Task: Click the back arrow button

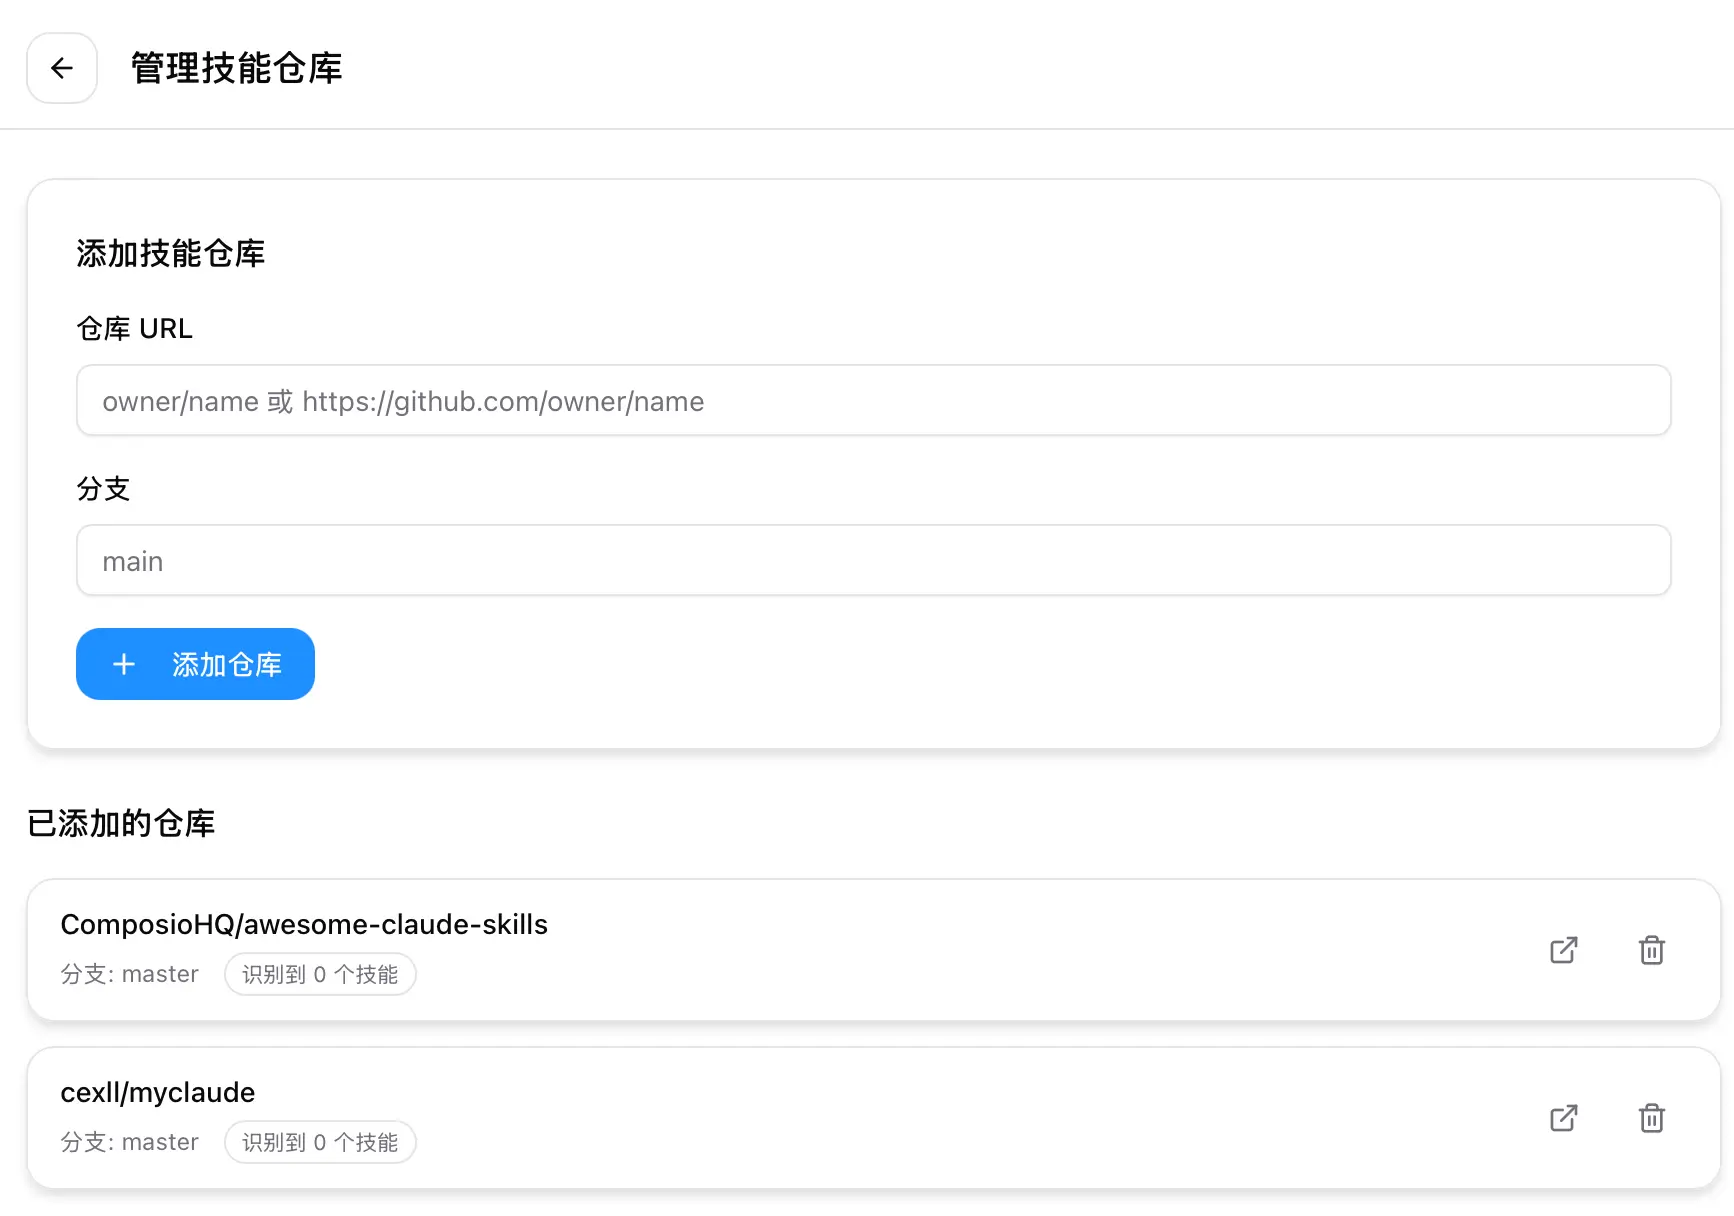Action: pyautogui.click(x=62, y=68)
